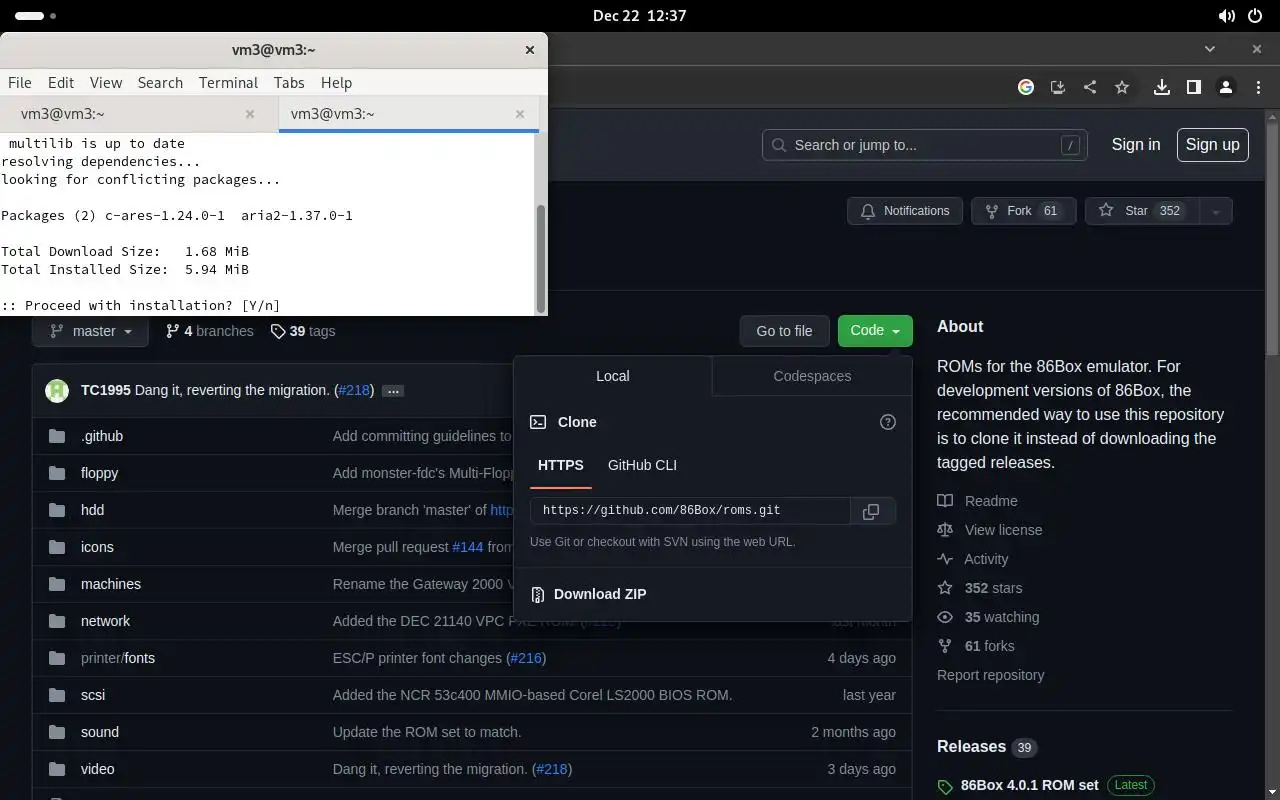Image resolution: width=1280 pixels, height=800 pixels.
Task: Click the Sign up button
Action: 1213,145
